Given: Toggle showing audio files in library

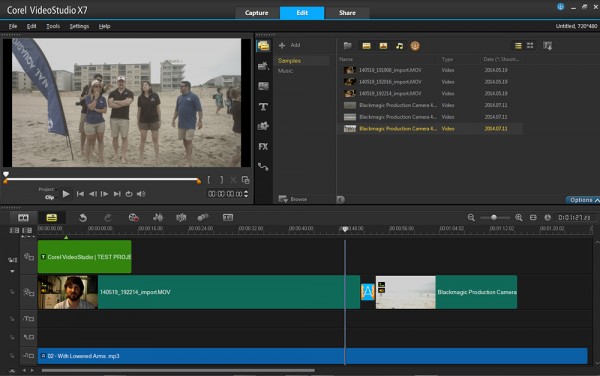Looking at the screenshot, I should (x=399, y=46).
